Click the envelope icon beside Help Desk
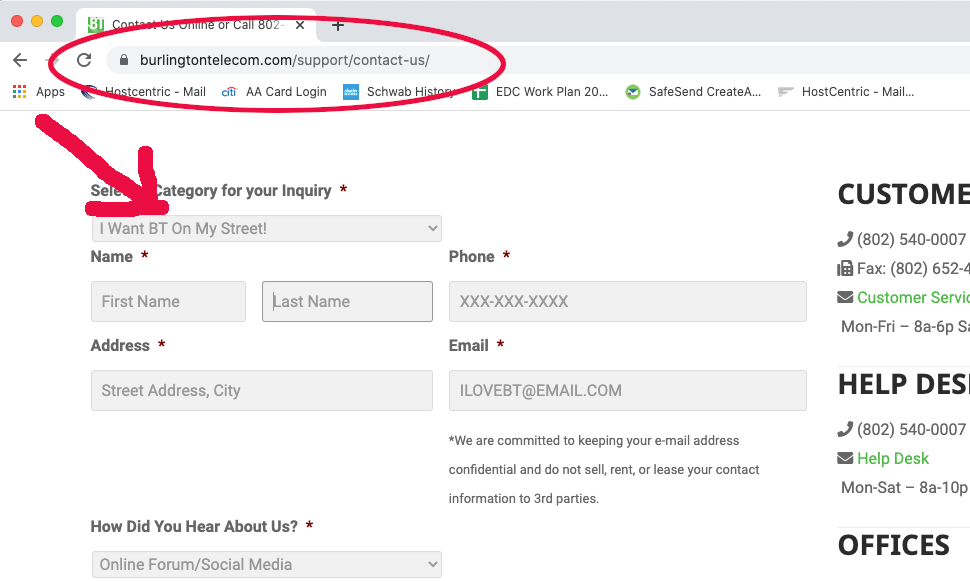The image size is (970, 581). click(845, 458)
